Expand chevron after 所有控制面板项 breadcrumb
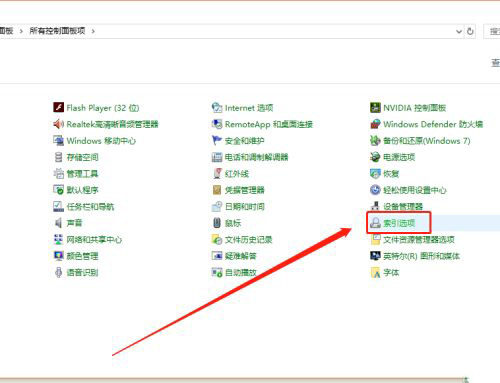Screen dimensions: 500x383 click(x=93, y=31)
